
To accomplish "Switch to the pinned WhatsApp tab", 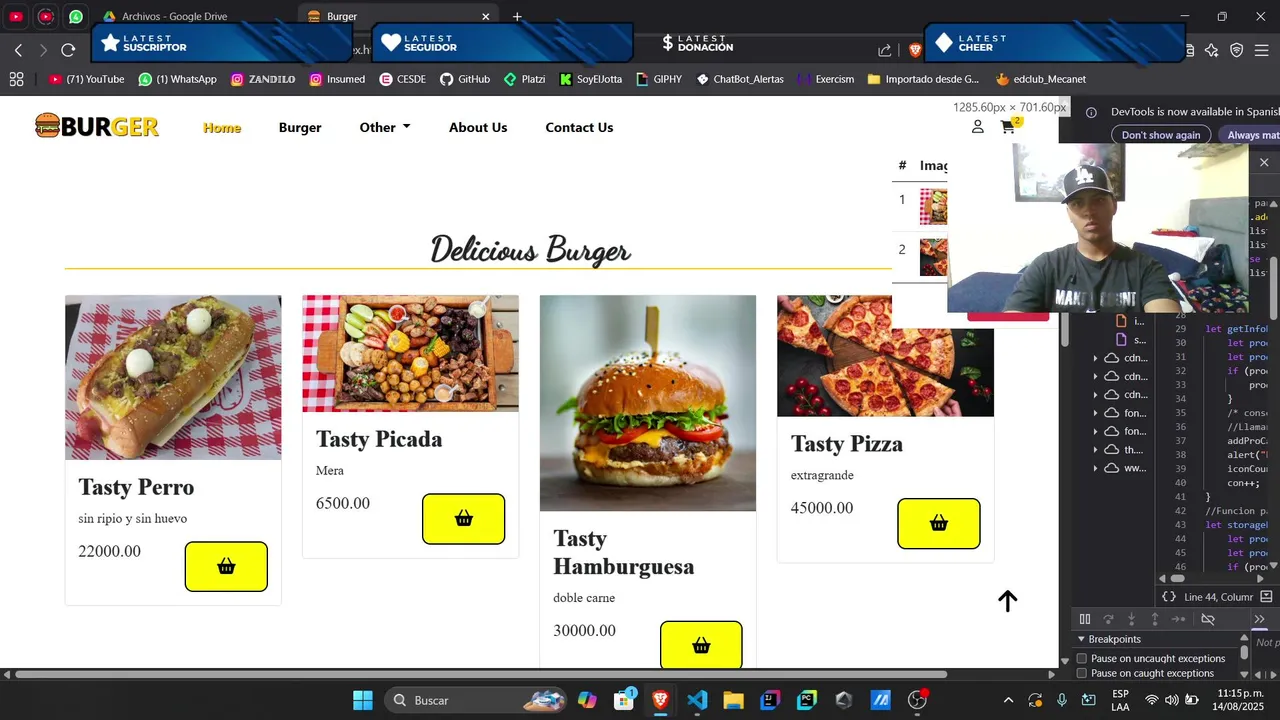I will (x=76, y=17).
